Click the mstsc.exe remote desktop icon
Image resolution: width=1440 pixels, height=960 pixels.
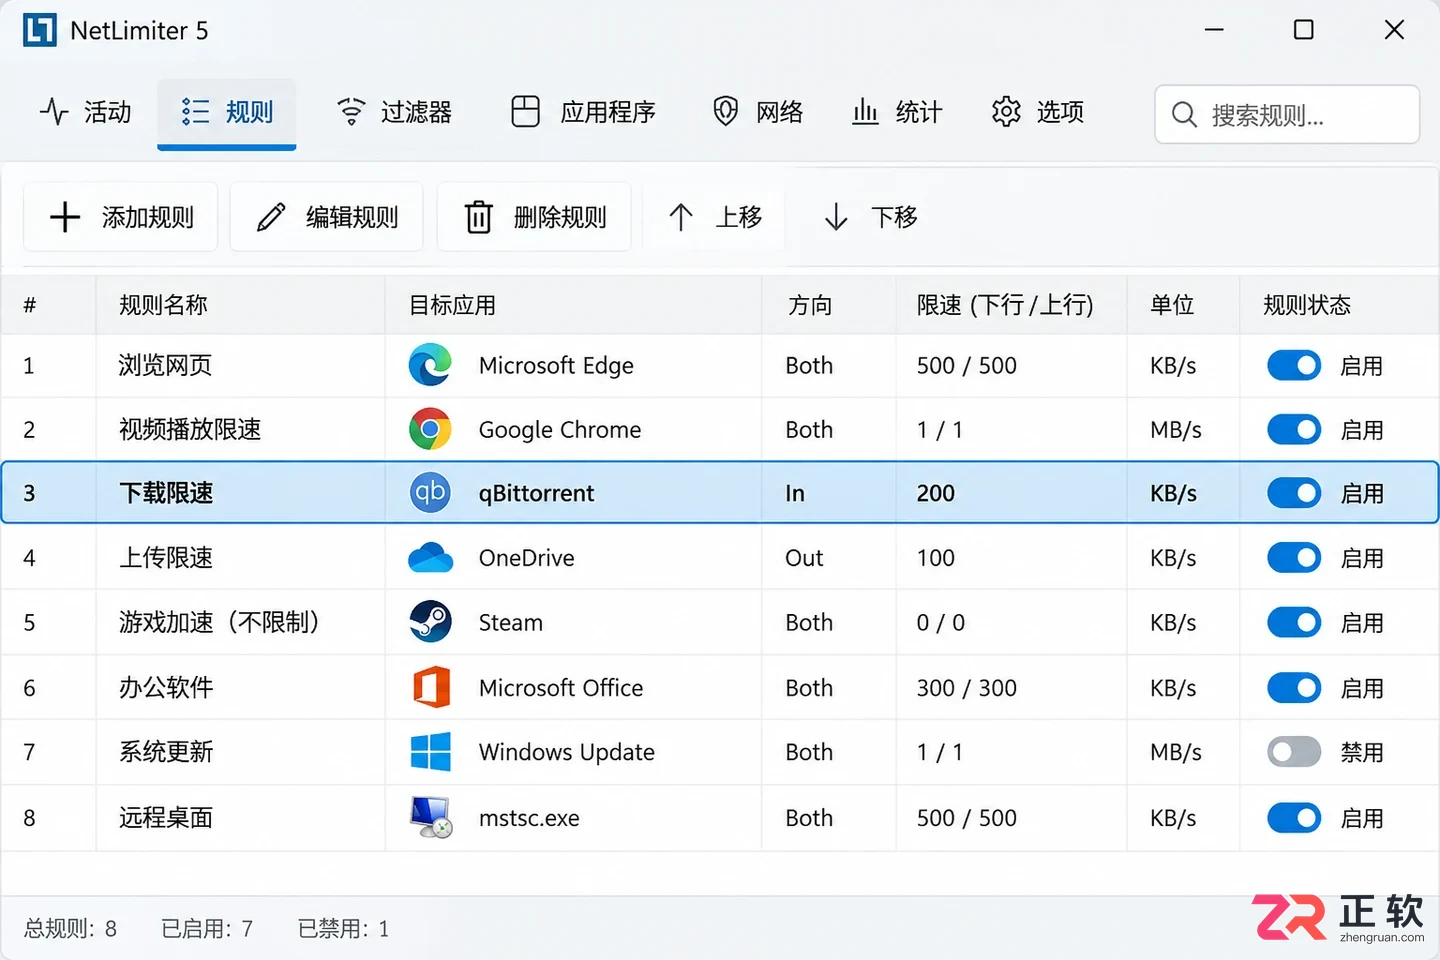point(431,817)
